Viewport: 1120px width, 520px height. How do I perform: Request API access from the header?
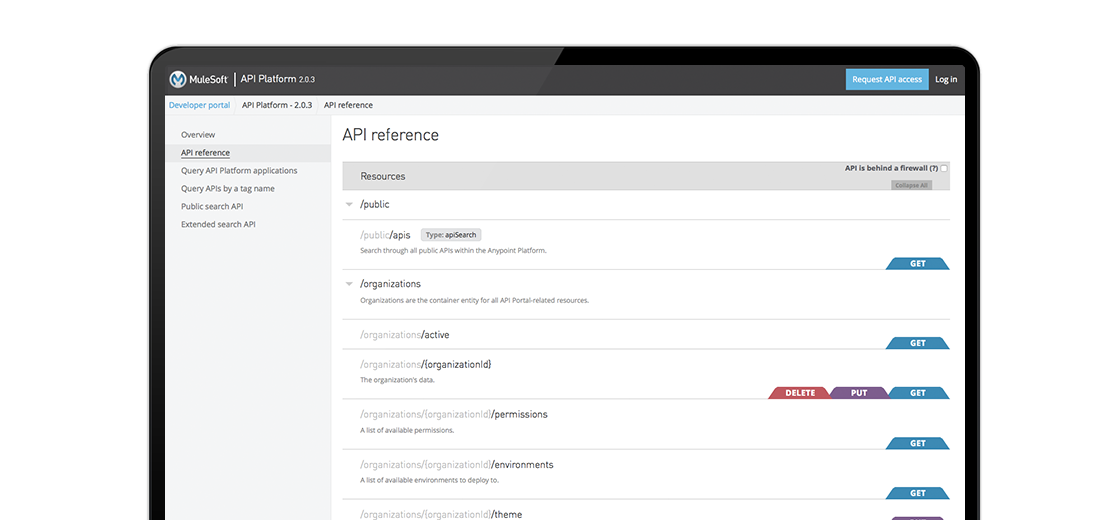(887, 79)
